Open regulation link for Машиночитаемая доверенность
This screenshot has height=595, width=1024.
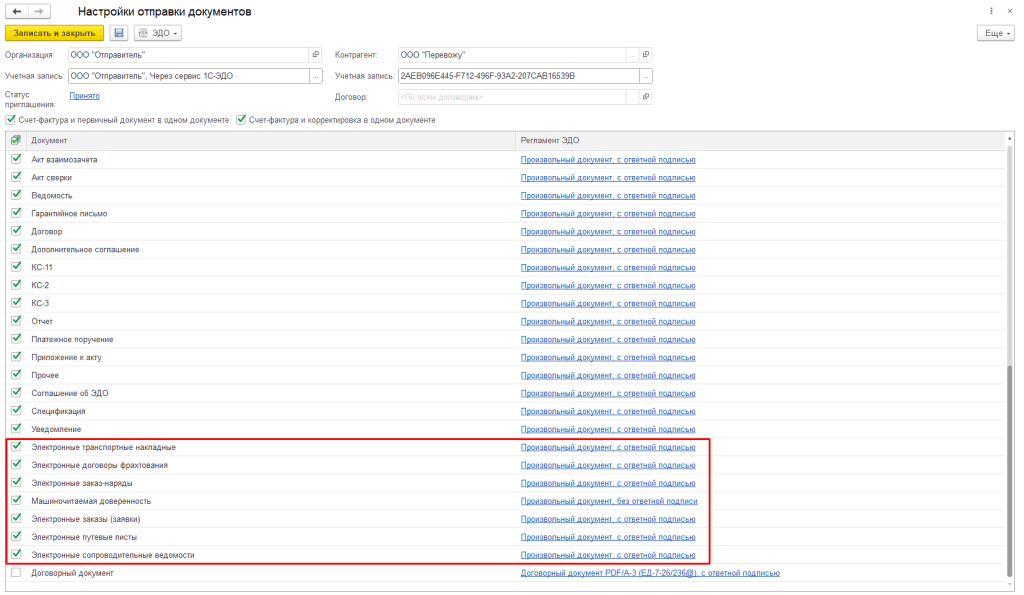(609, 501)
